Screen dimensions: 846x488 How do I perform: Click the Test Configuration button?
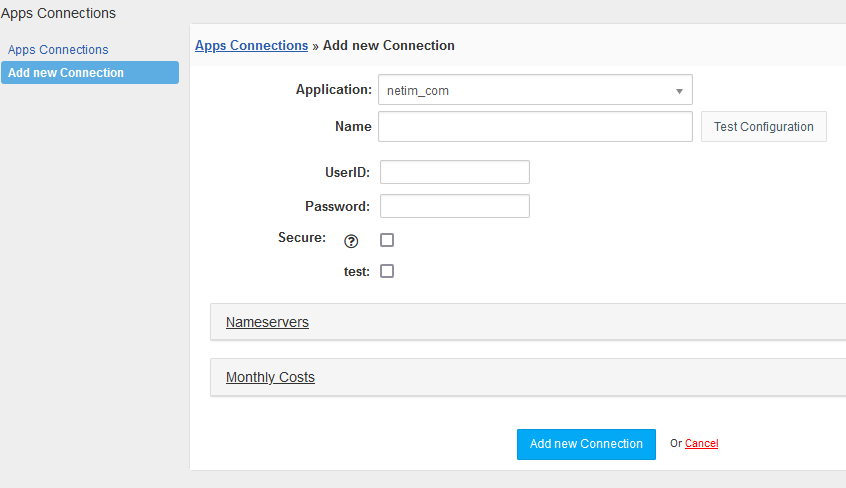coord(763,126)
